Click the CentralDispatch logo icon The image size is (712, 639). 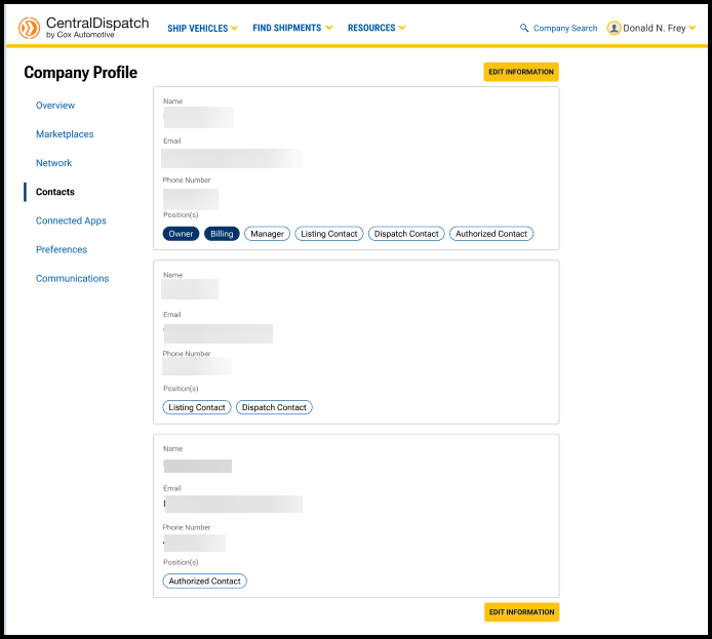click(x=29, y=28)
